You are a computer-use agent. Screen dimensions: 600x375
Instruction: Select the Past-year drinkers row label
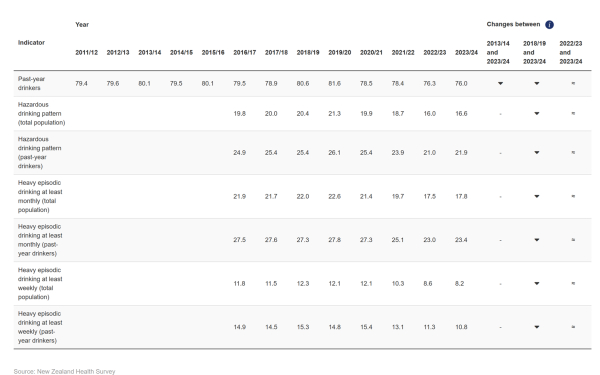point(31,83)
